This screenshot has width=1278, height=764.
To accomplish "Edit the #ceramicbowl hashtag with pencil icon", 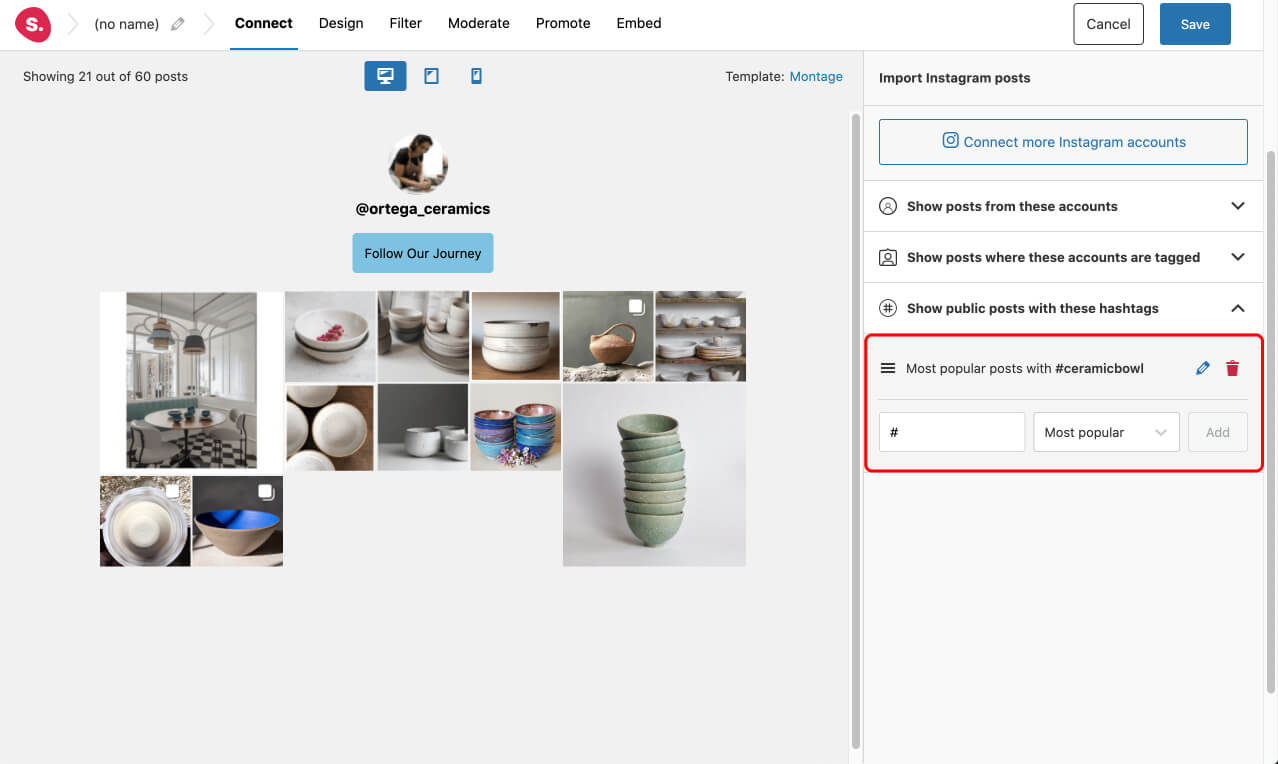I will (1203, 368).
